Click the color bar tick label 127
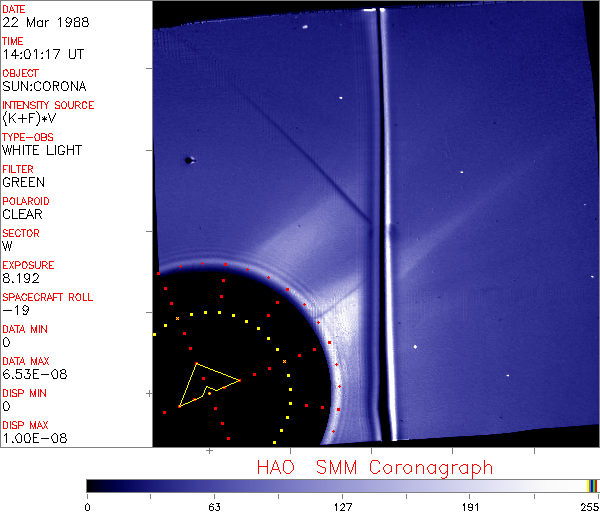The height and width of the screenshot is (512, 600). click(342, 507)
